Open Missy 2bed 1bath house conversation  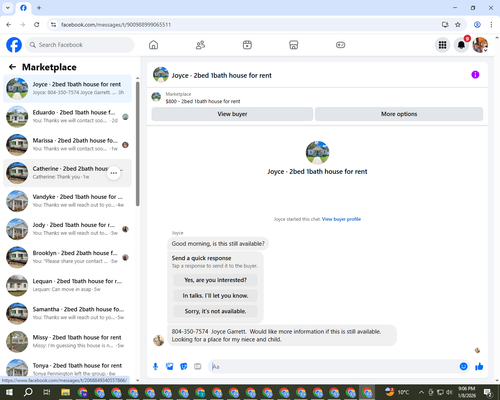(67, 341)
